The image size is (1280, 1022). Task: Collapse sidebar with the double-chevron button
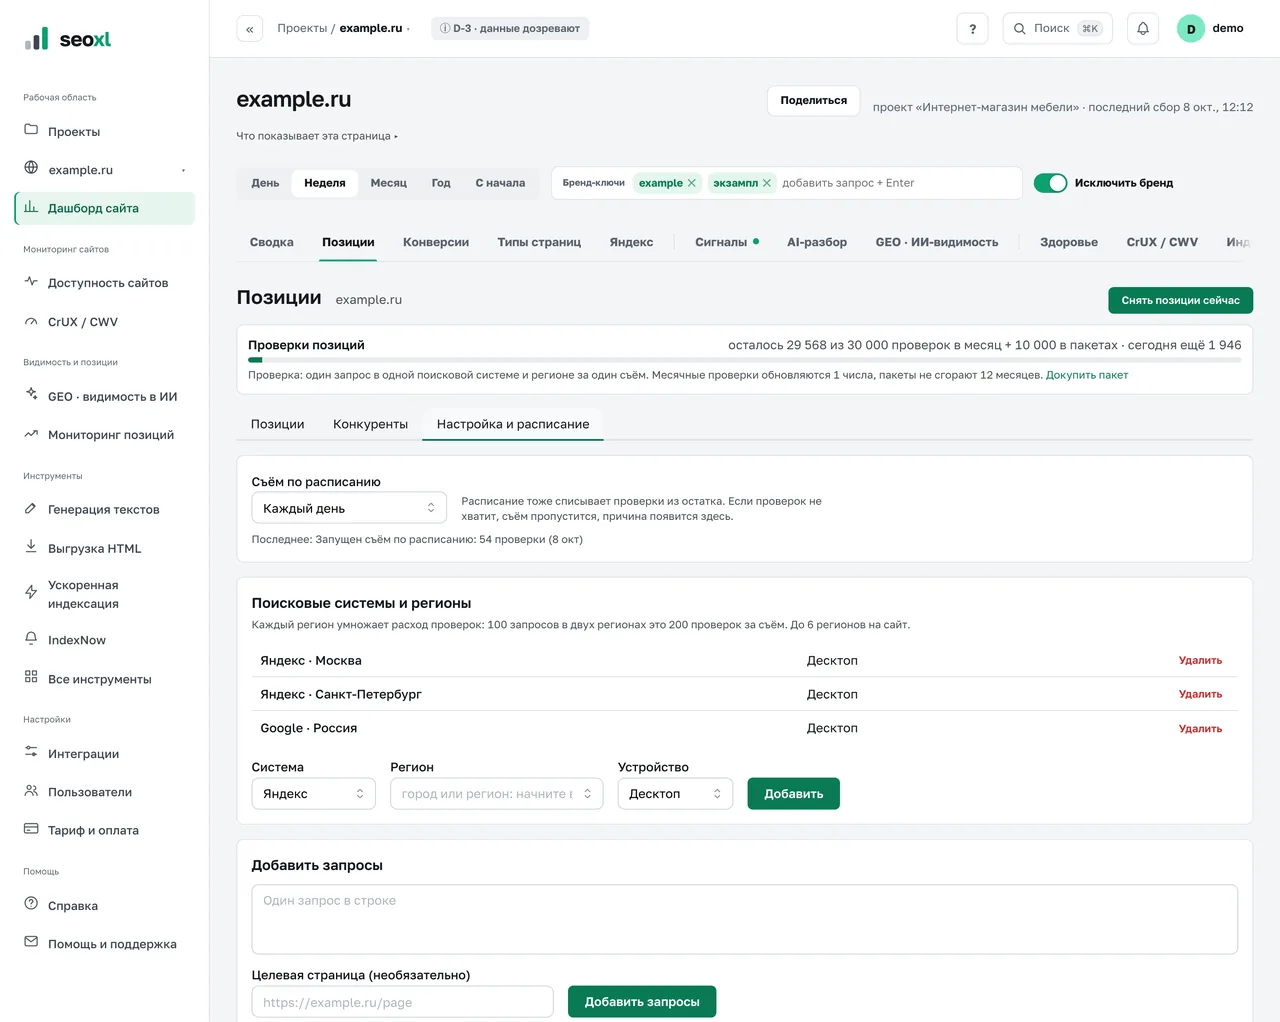click(x=250, y=28)
